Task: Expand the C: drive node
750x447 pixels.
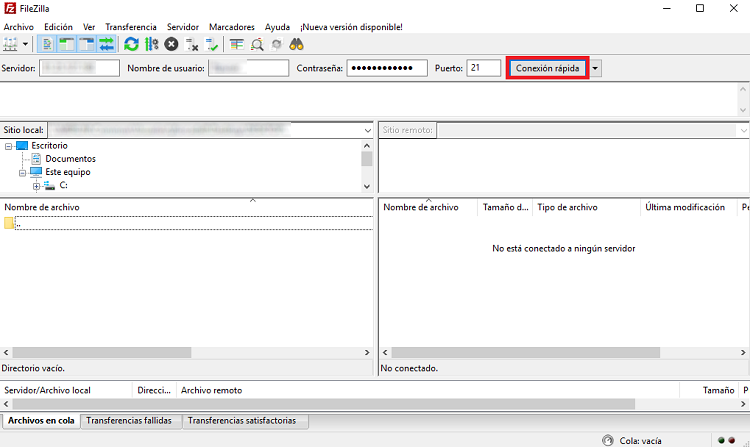Action: pyautogui.click(x=36, y=186)
